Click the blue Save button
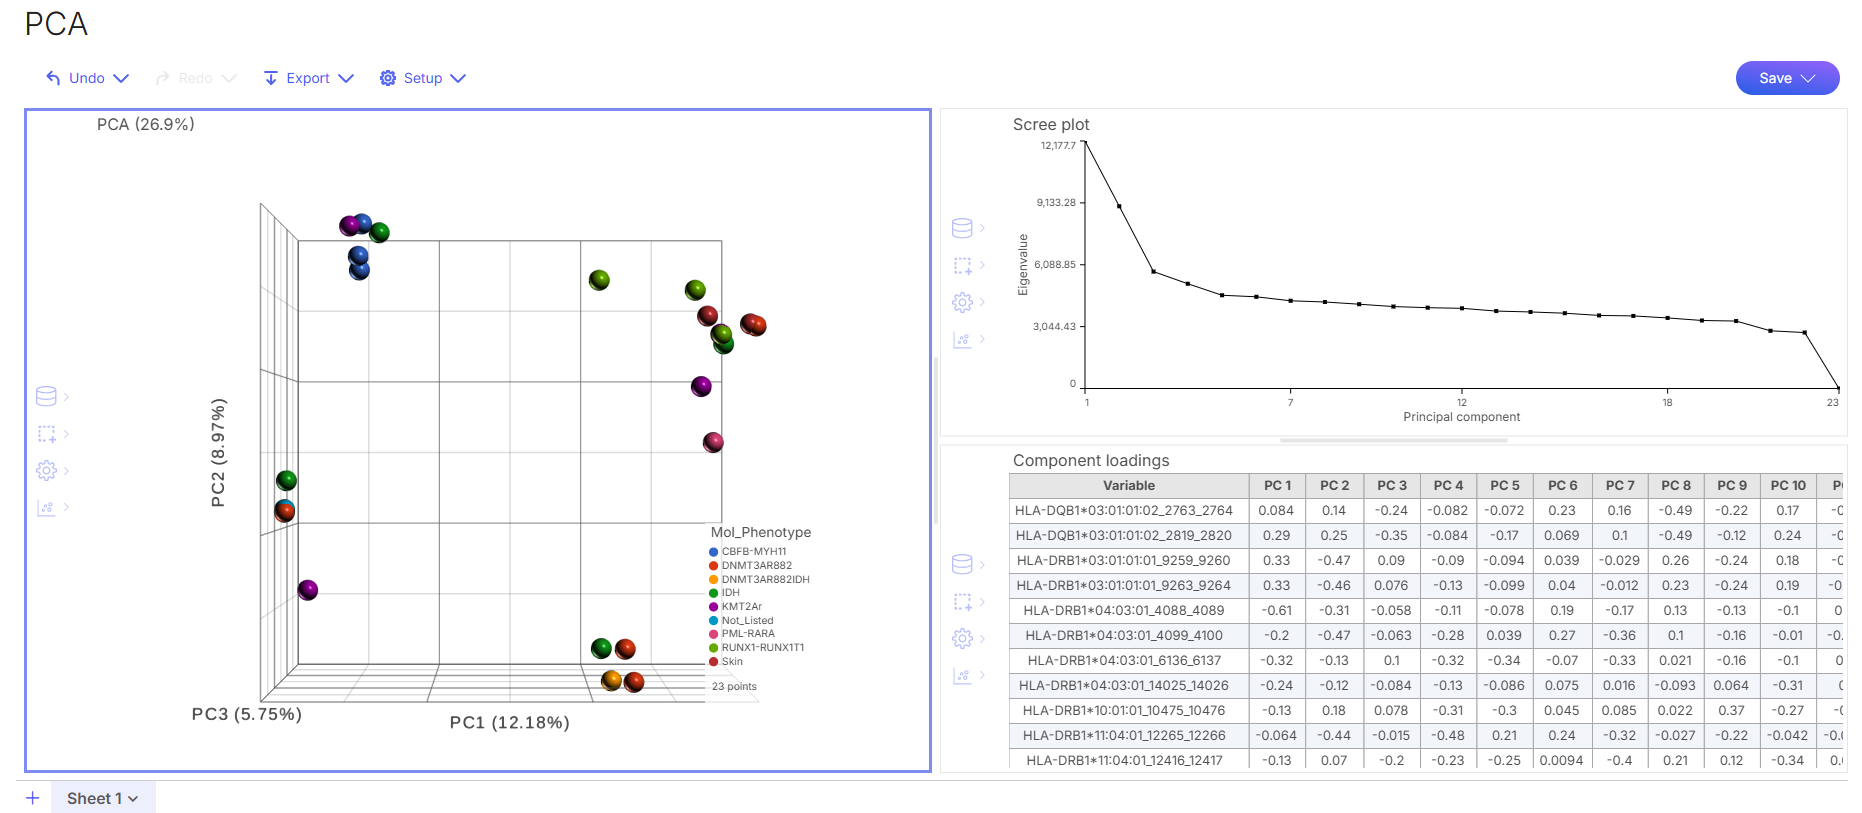 [1786, 78]
